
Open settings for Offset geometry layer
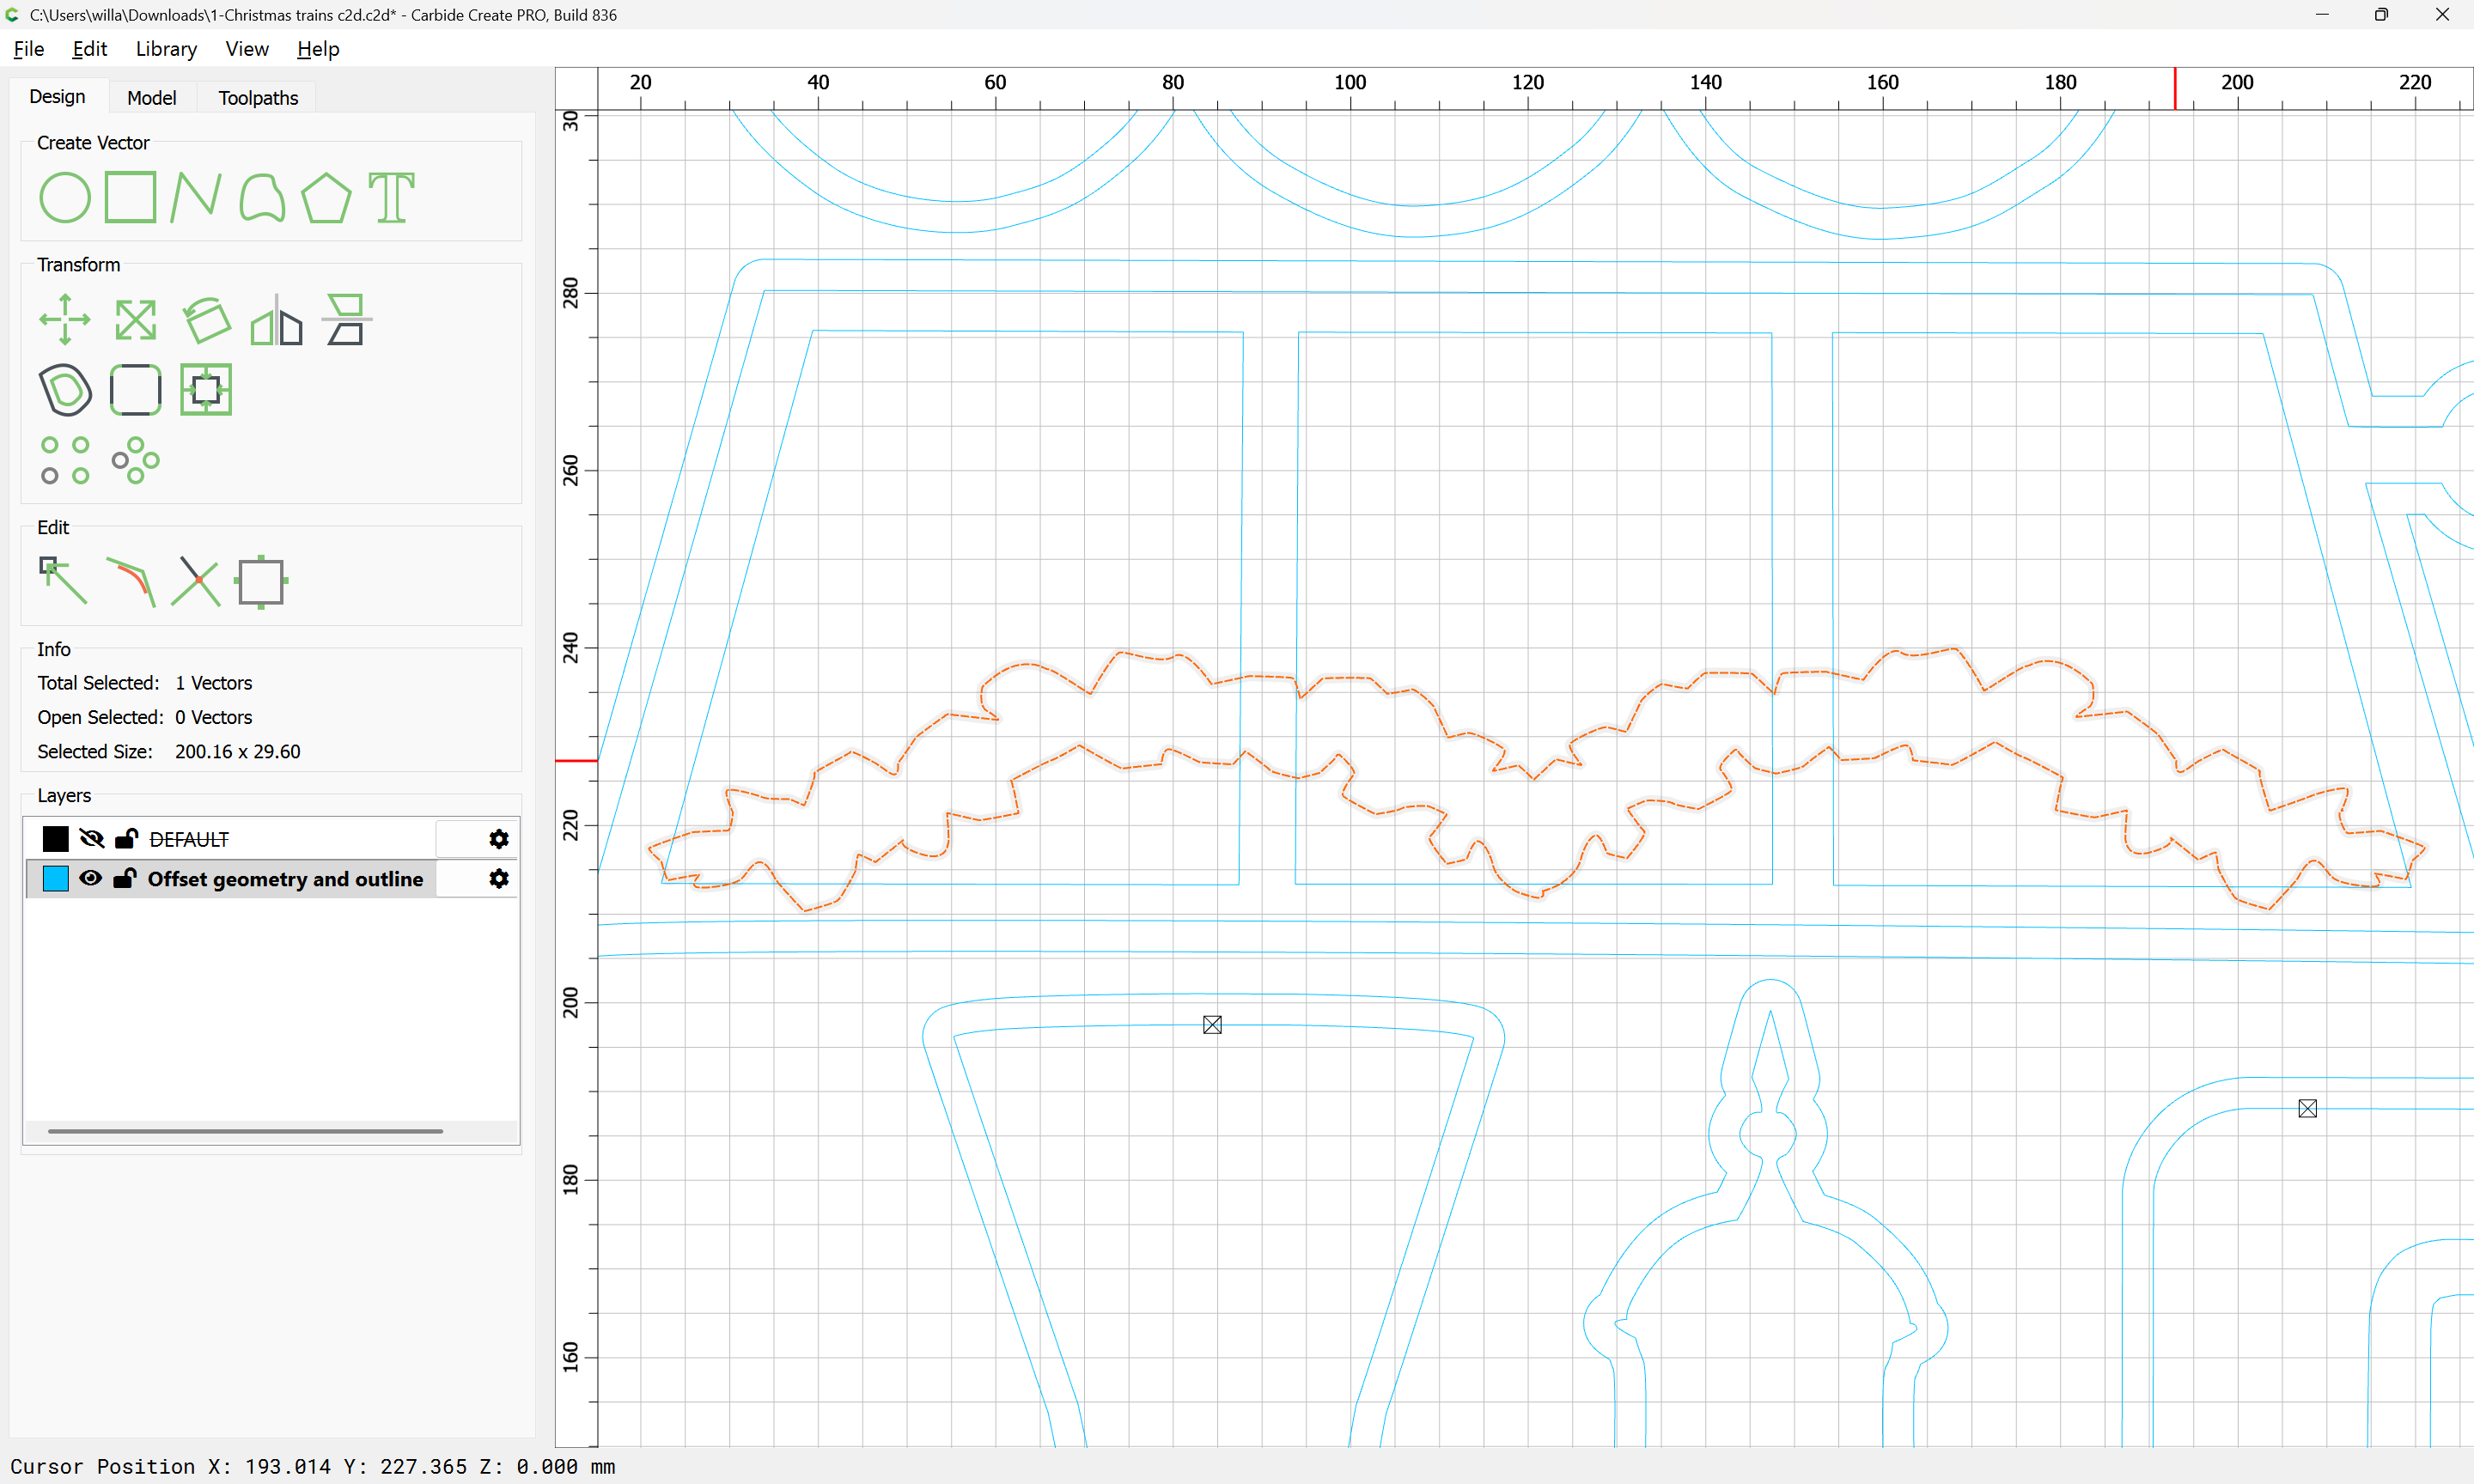(498, 878)
